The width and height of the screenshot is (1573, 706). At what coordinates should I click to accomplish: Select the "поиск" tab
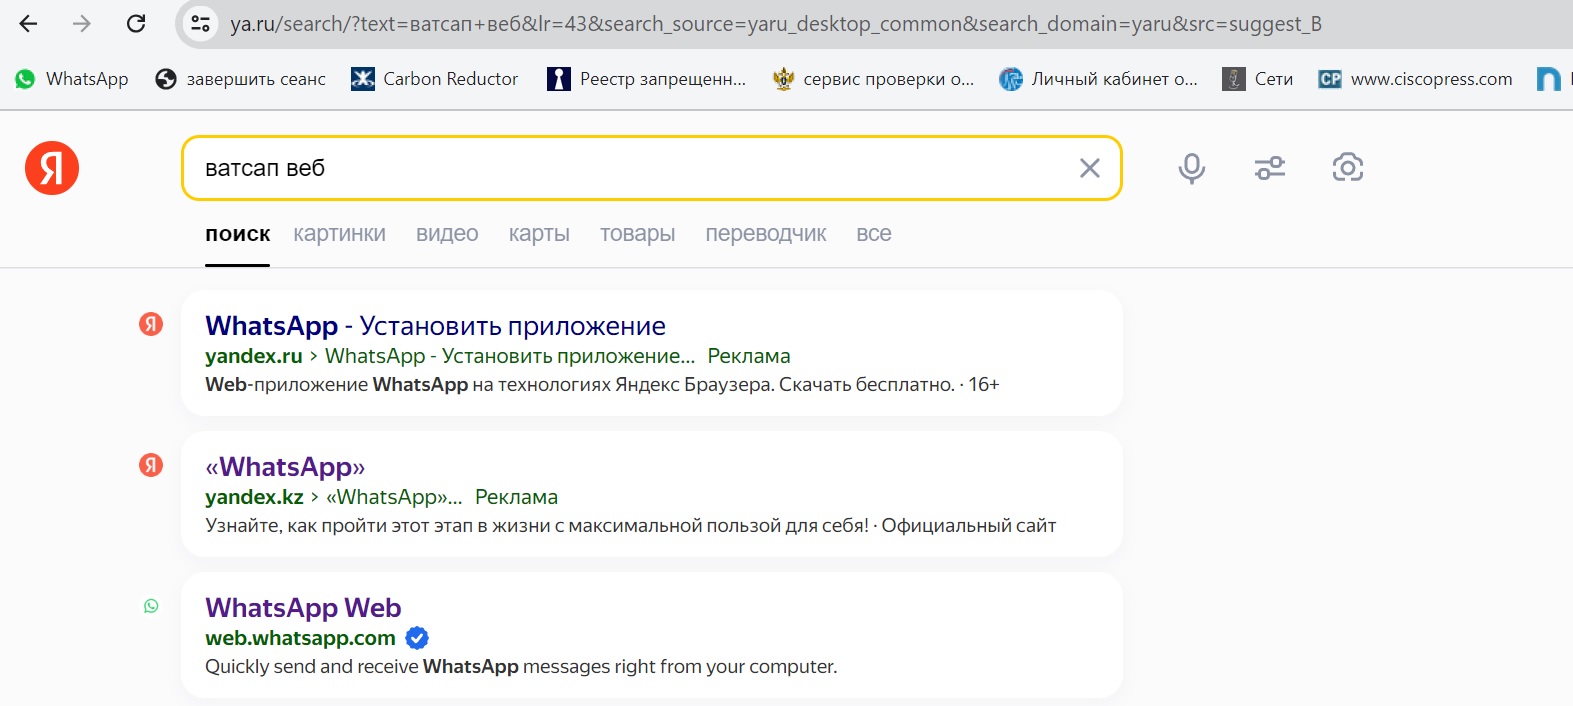[x=238, y=234]
